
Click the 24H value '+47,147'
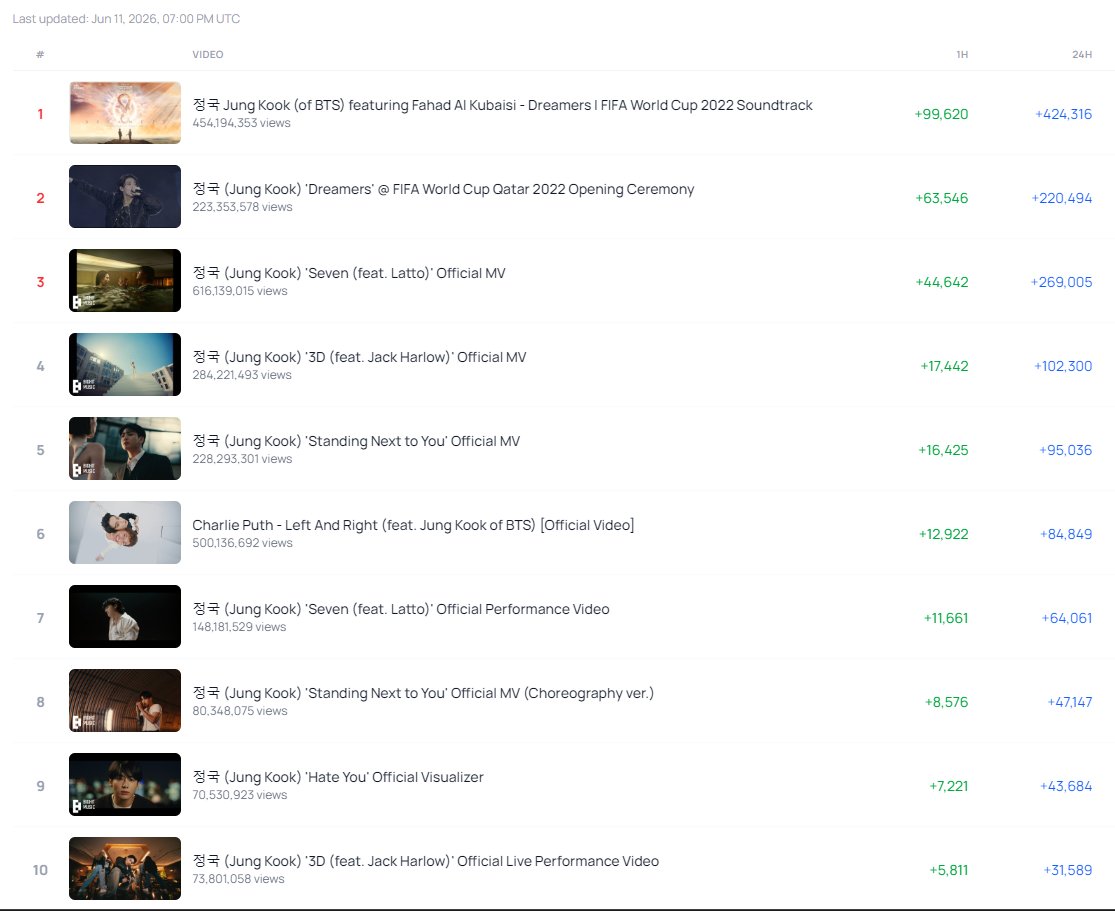1069,701
